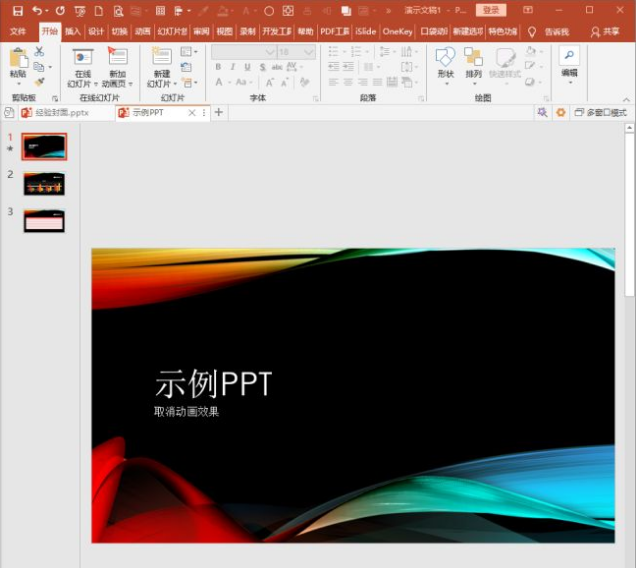Close the 示例PPT document tab
The image size is (636, 568).
pos(192,113)
